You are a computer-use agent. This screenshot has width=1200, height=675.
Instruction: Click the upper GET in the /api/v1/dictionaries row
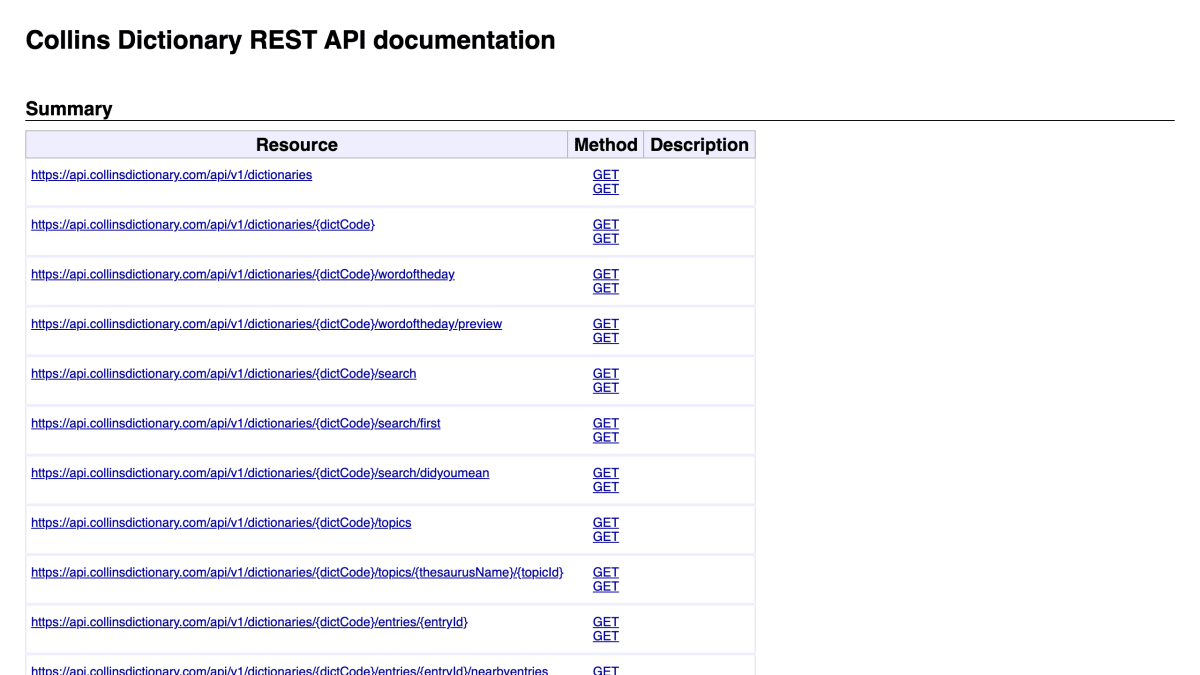[606, 175]
